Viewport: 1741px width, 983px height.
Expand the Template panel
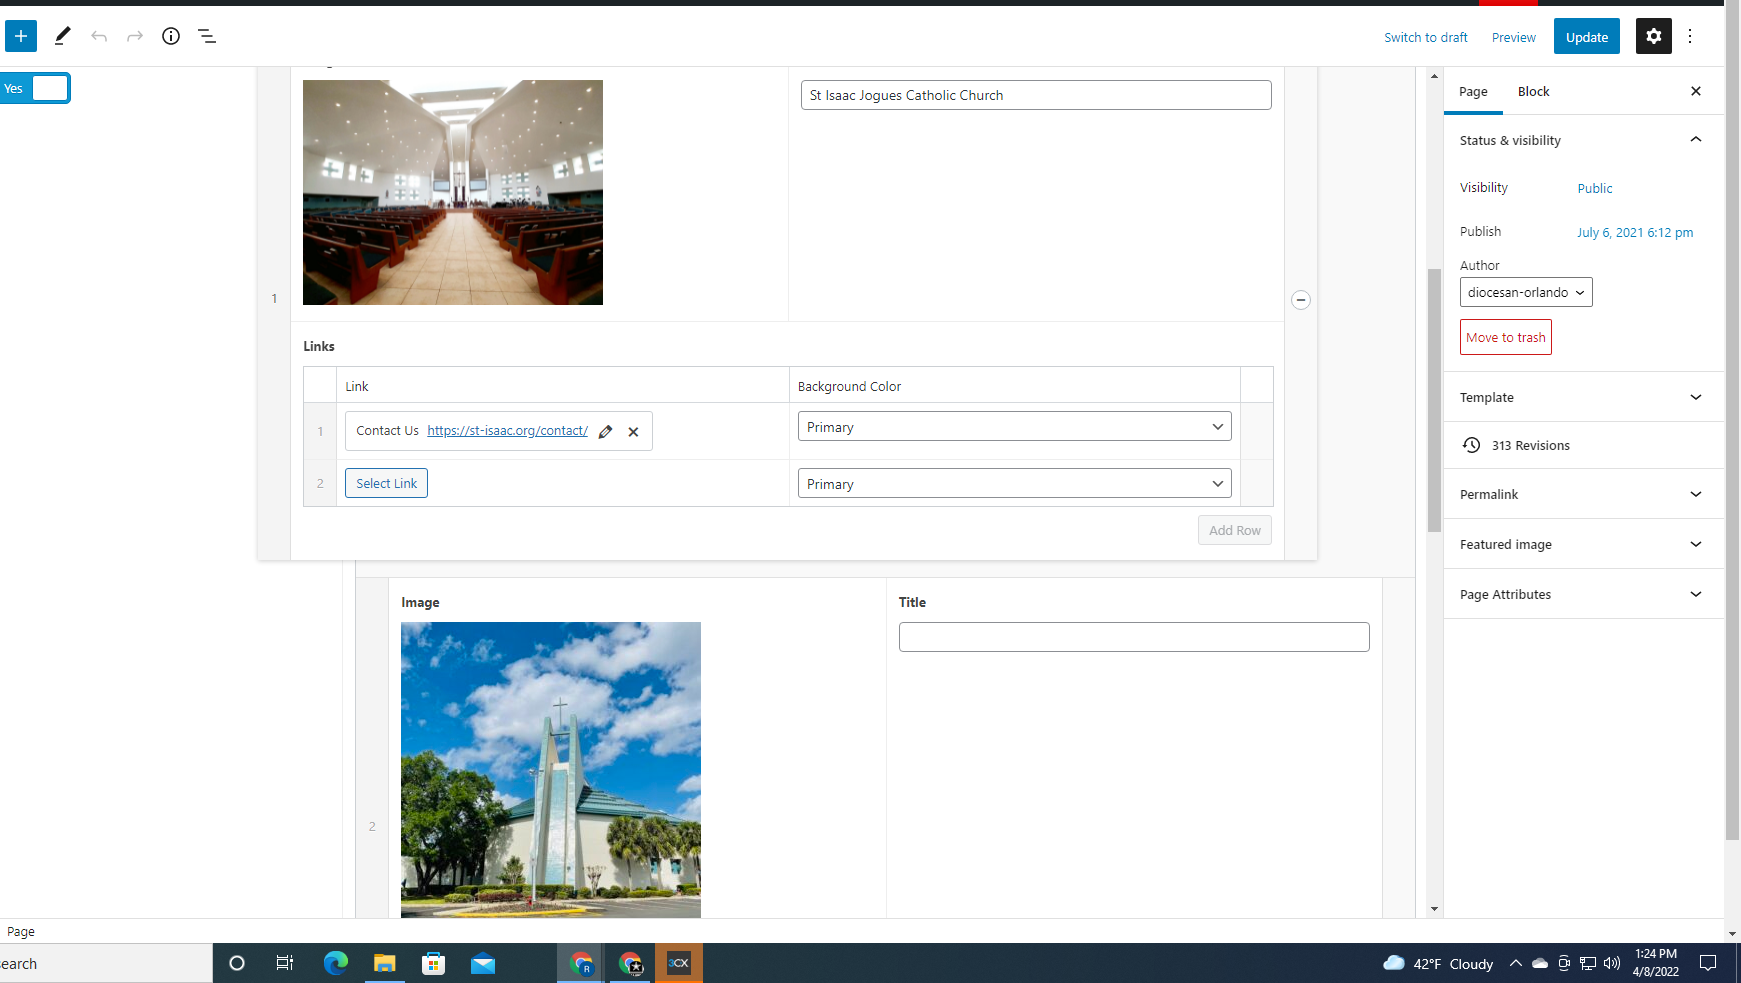point(1583,397)
